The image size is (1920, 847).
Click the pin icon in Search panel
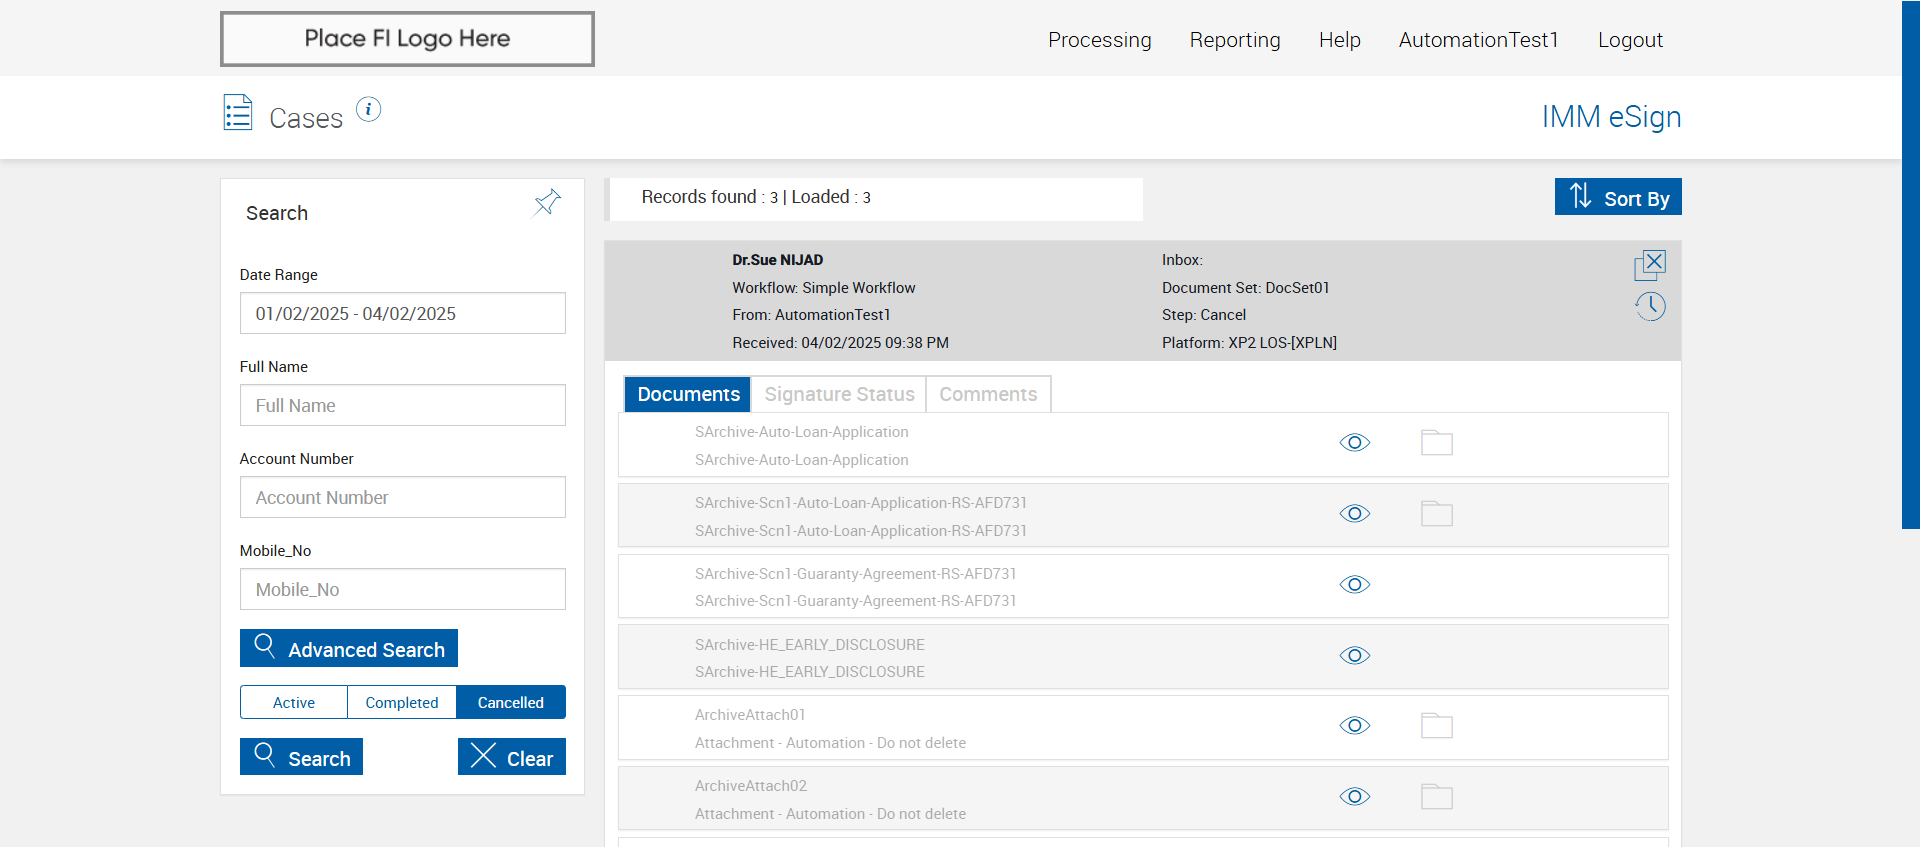547,203
